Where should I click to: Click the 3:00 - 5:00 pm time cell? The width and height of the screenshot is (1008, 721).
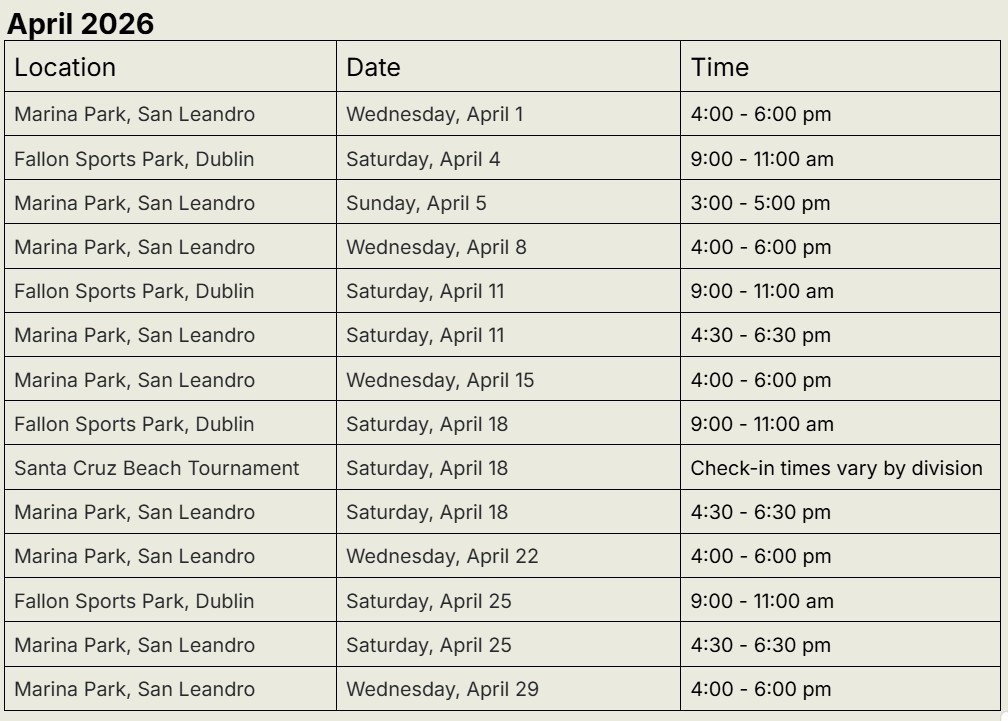pyautogui.click(x=760, y=203)
